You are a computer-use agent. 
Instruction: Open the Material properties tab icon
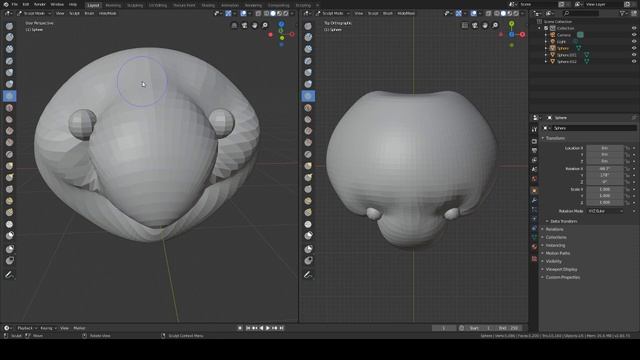[x=534, y=247]
